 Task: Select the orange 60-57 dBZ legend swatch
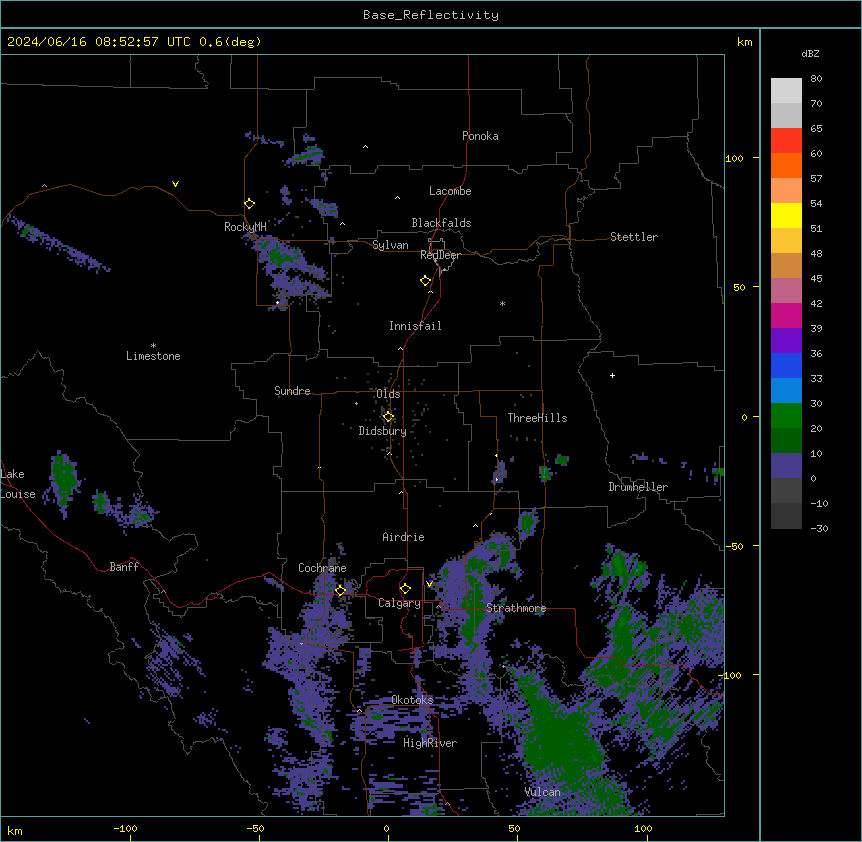coord(786,165)
